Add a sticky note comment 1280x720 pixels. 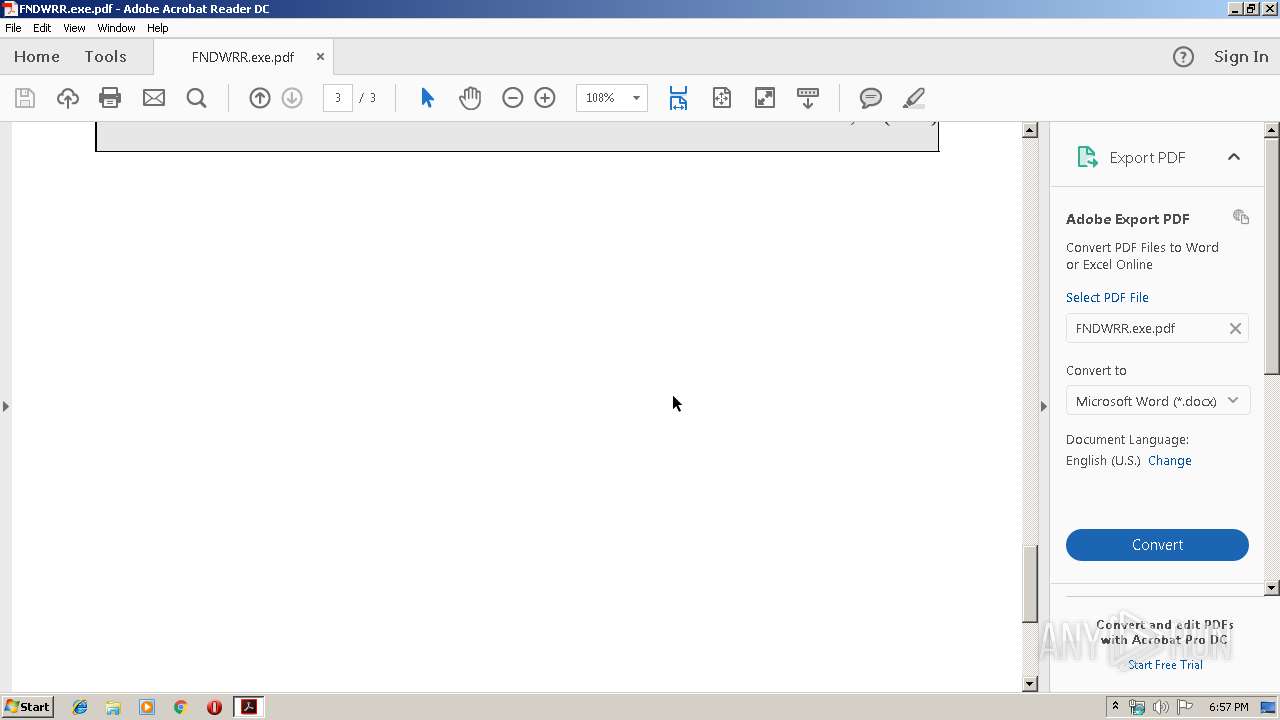point(871,98)
